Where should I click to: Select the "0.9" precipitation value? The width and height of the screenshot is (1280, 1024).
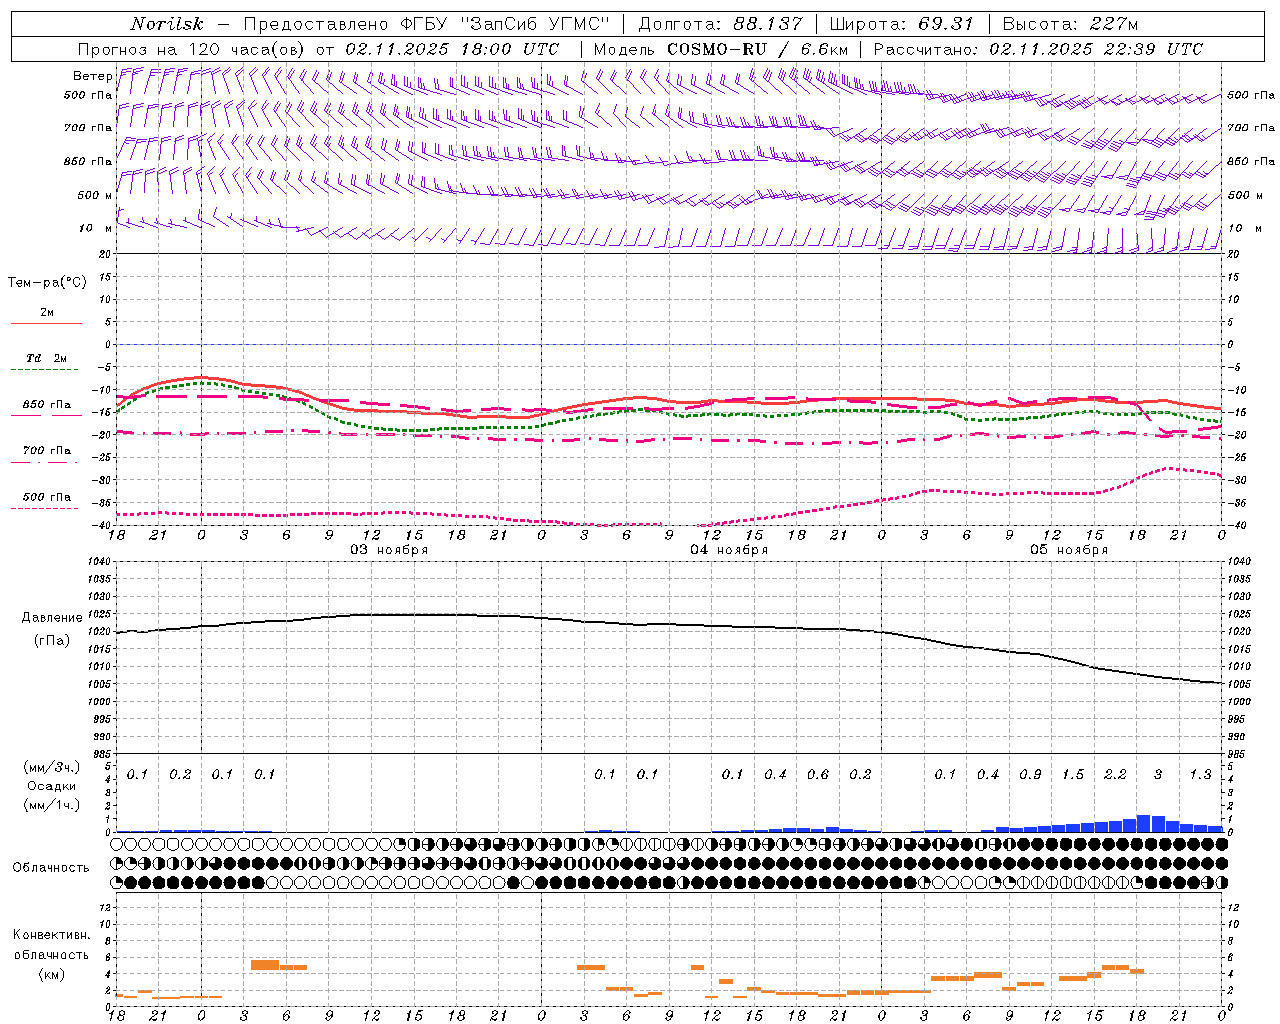point(1030,775)
